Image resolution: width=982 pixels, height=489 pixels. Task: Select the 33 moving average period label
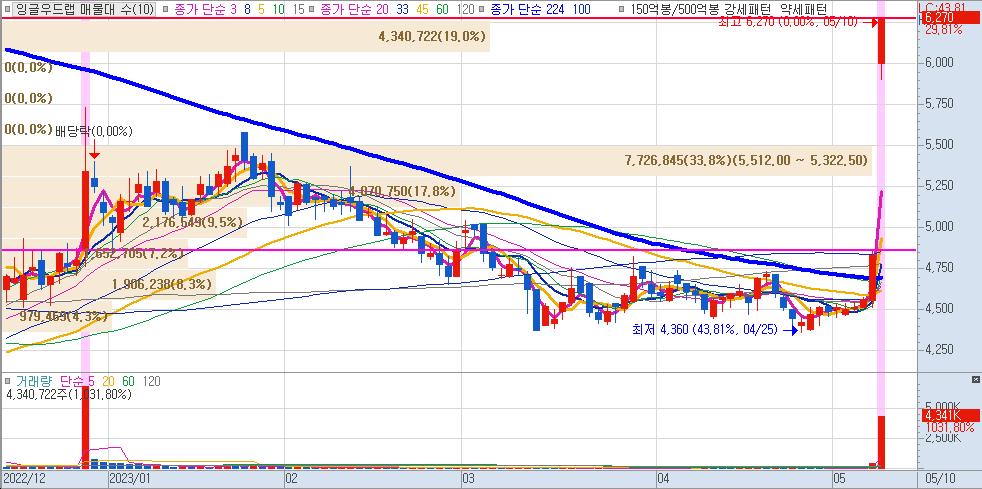tap(405, 9)
